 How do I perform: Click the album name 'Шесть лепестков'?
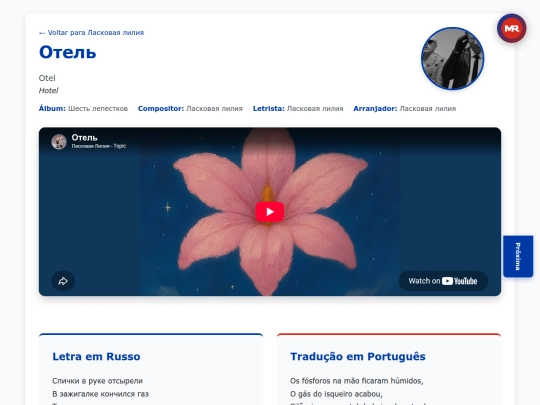98,108
